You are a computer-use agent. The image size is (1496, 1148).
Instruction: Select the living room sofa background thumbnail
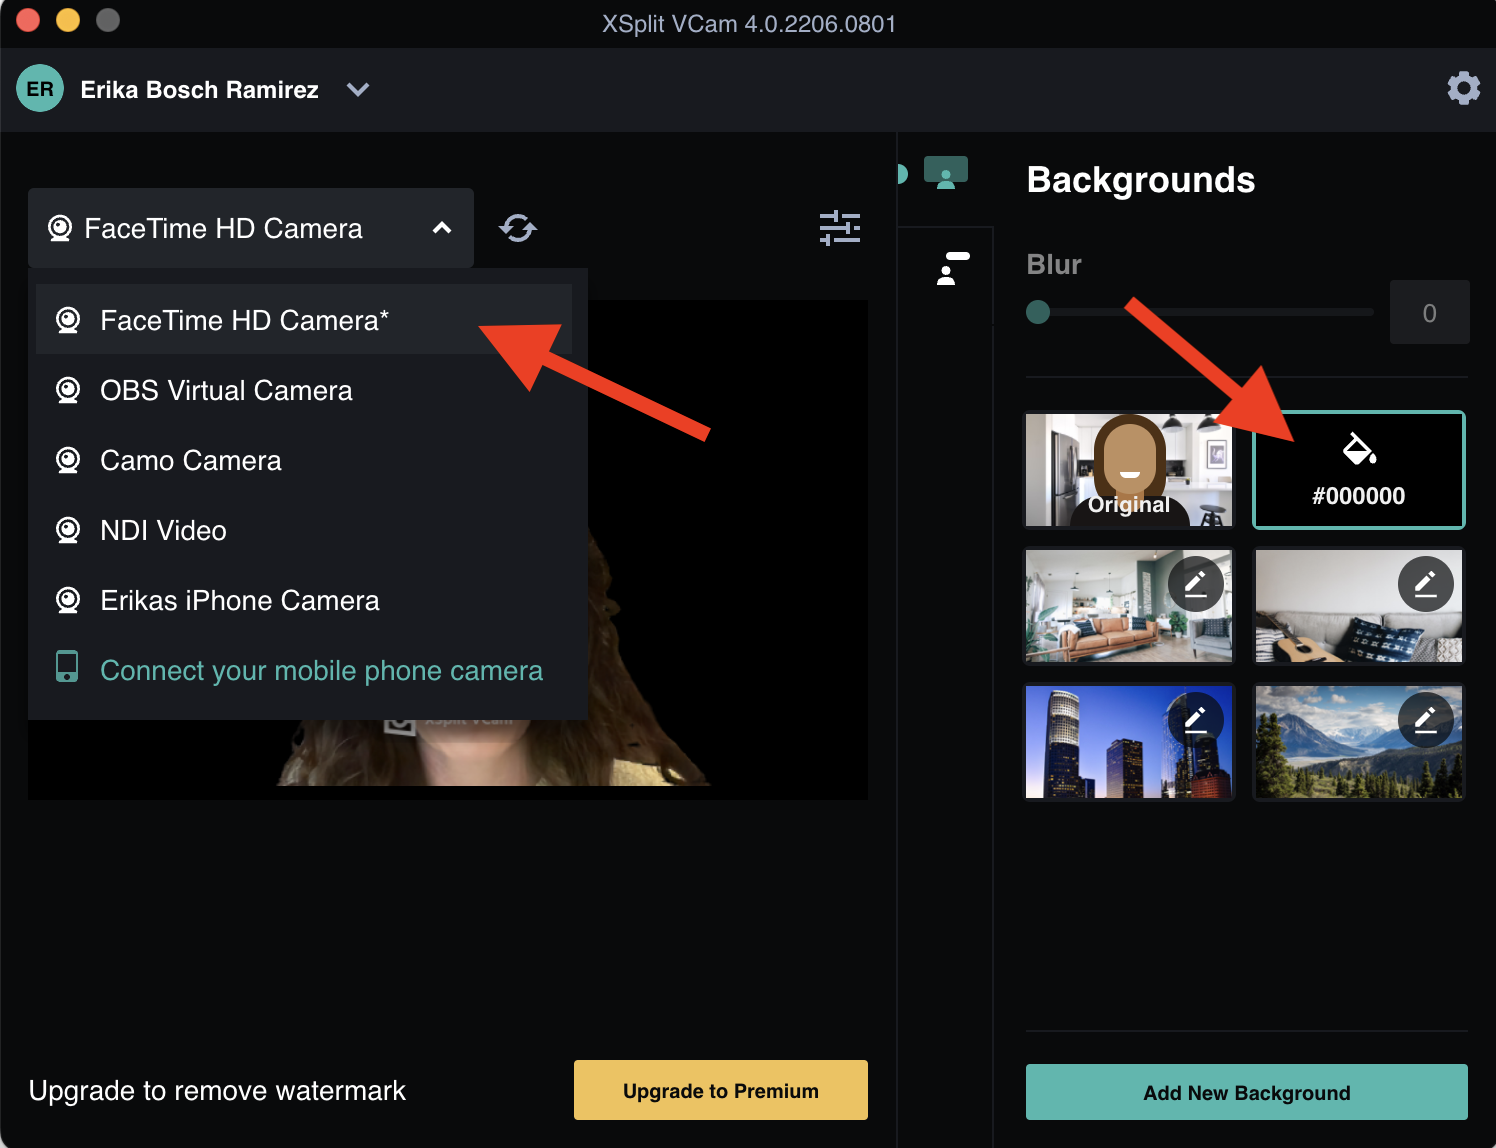pos(1129,606)
